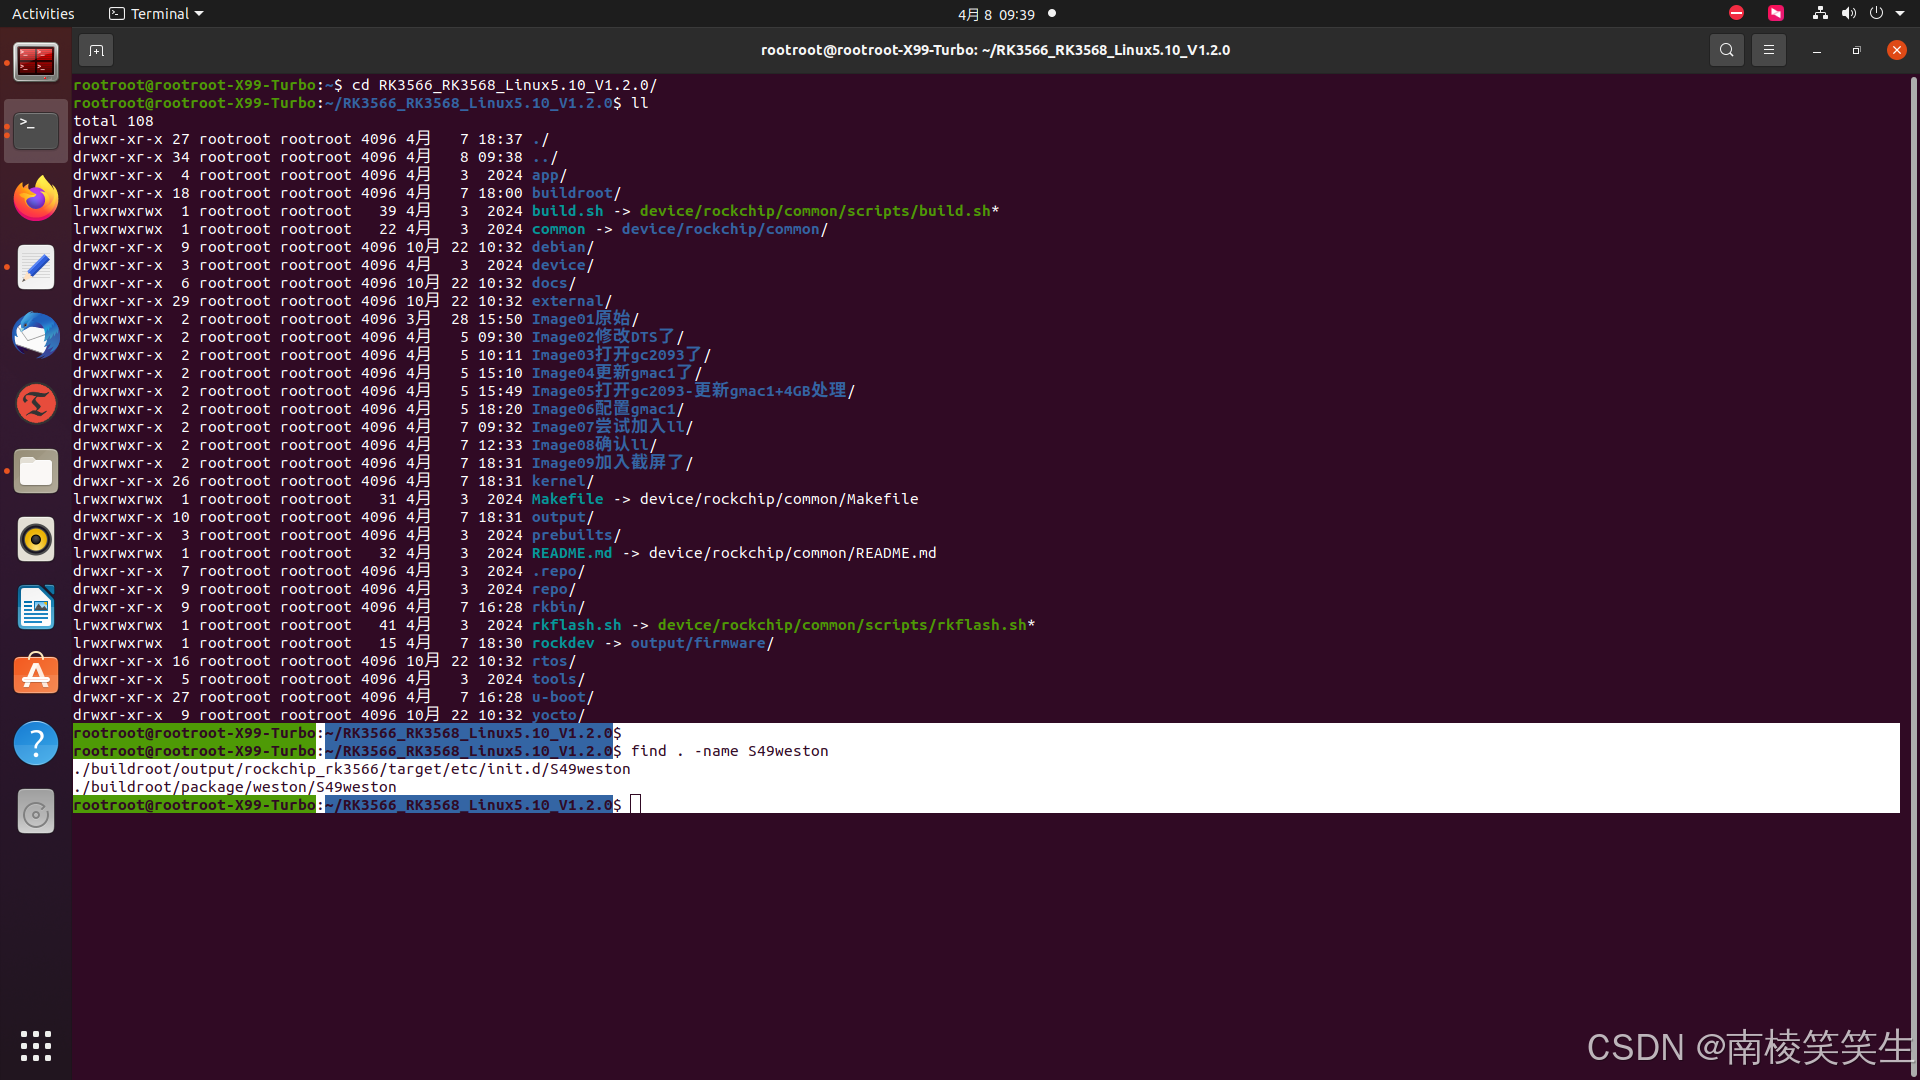The width and height of the screenshot is (1920, 1080).
Task: Open the text editor dock icon
Action: [x=36, y=267]
